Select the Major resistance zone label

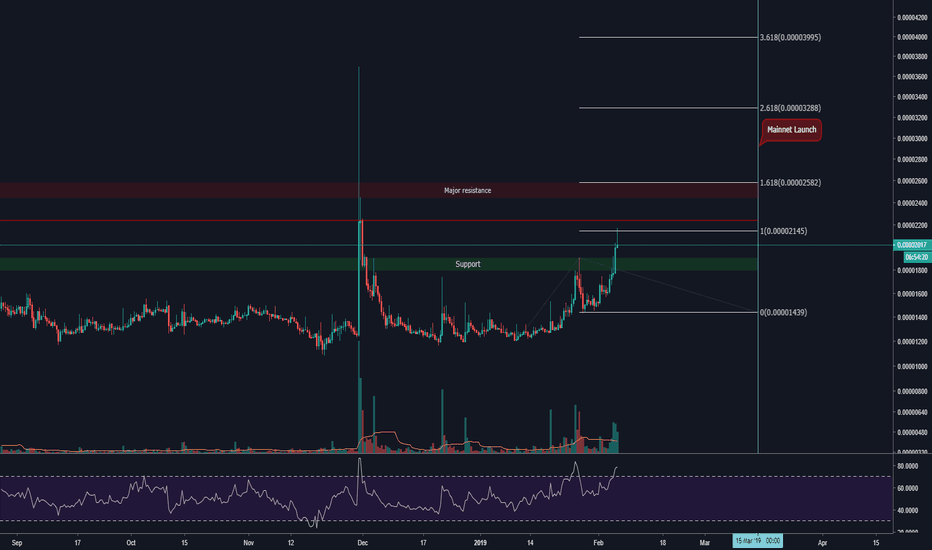click(x=467, y=191)
